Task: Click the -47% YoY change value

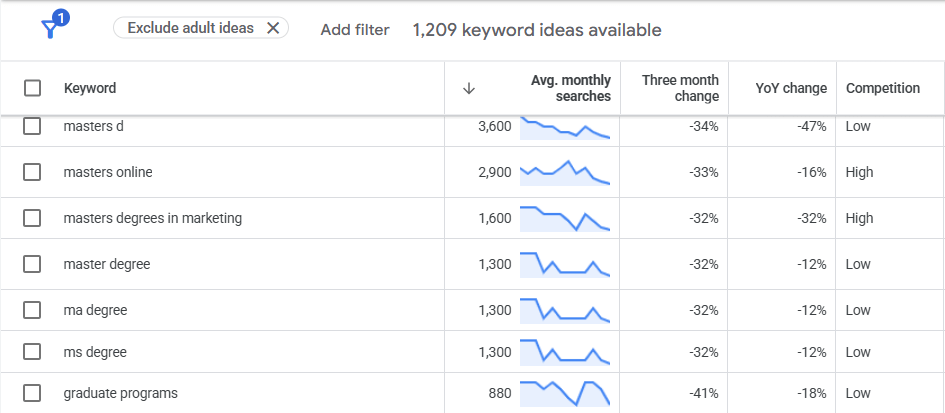Action: pyautogui.click(x=811, y=127)
